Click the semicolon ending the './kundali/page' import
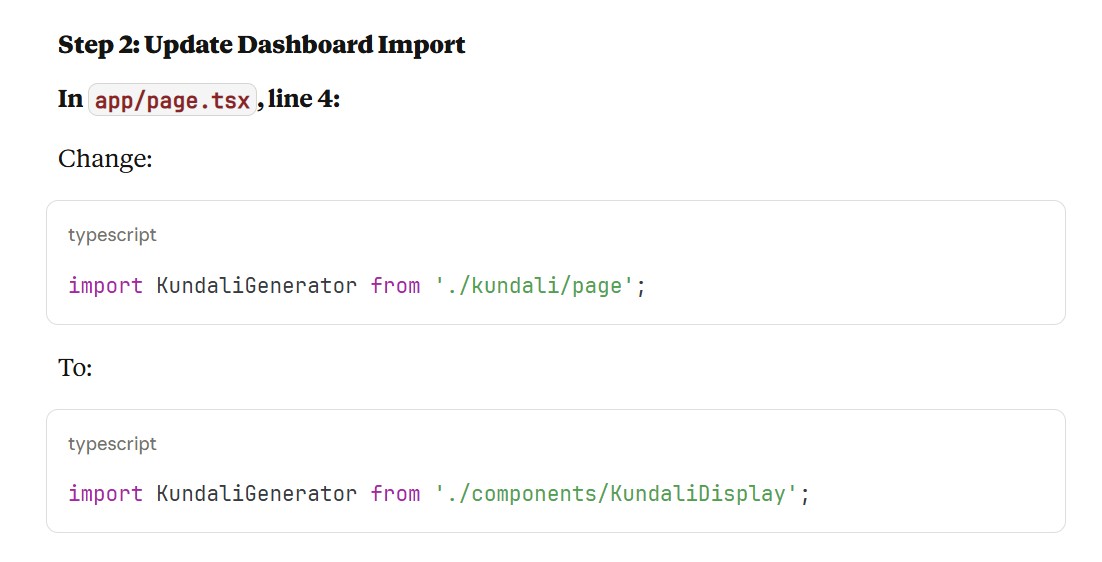Image resolution: width=1102 pixels, height=562 pixels. [x=641, y=287]
